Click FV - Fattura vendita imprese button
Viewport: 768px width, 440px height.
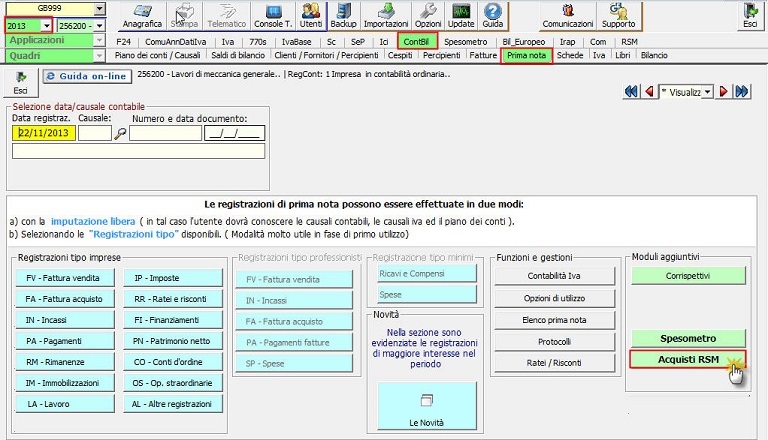click(x=65, y=278)
